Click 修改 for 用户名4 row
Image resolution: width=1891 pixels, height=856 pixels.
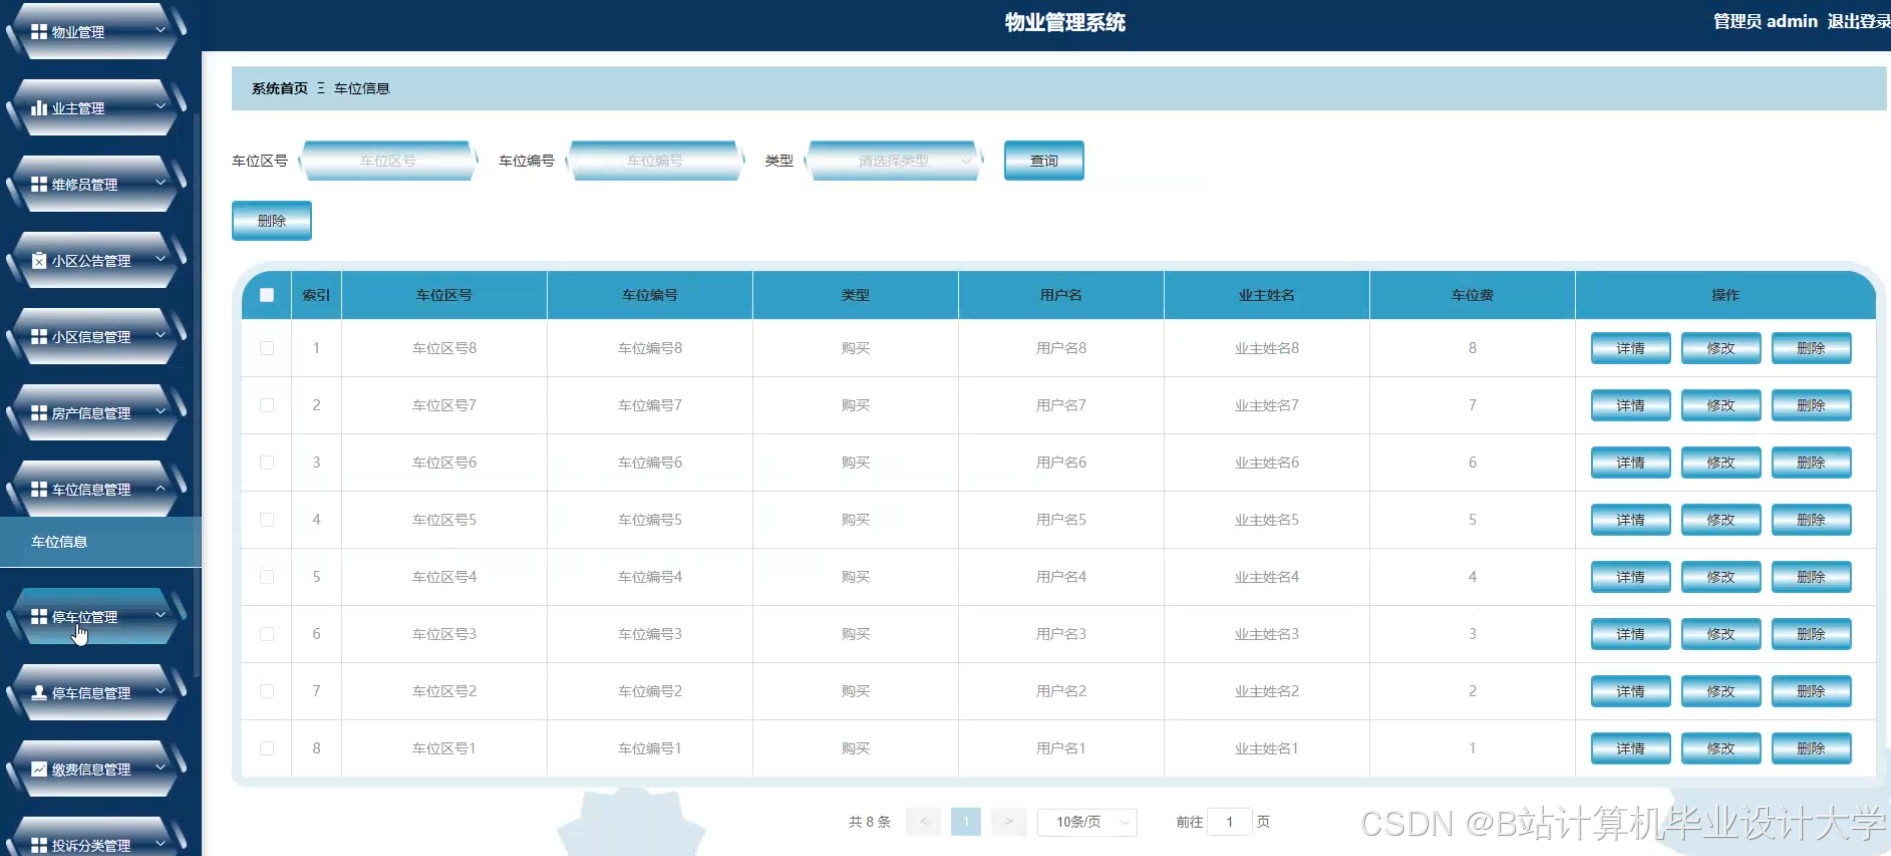pos(1721,577)
